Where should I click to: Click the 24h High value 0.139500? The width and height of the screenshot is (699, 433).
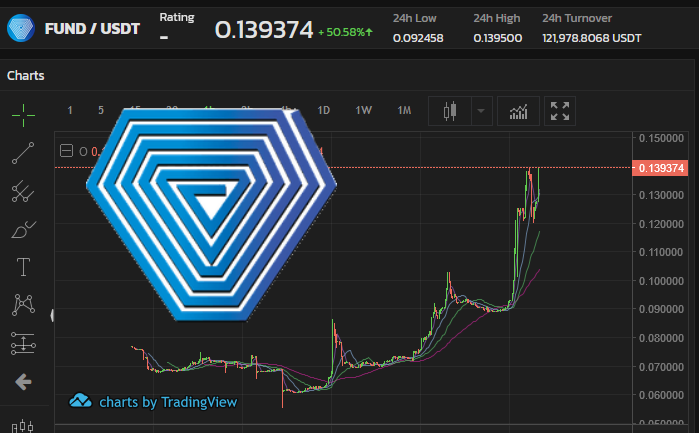point(498,38)
